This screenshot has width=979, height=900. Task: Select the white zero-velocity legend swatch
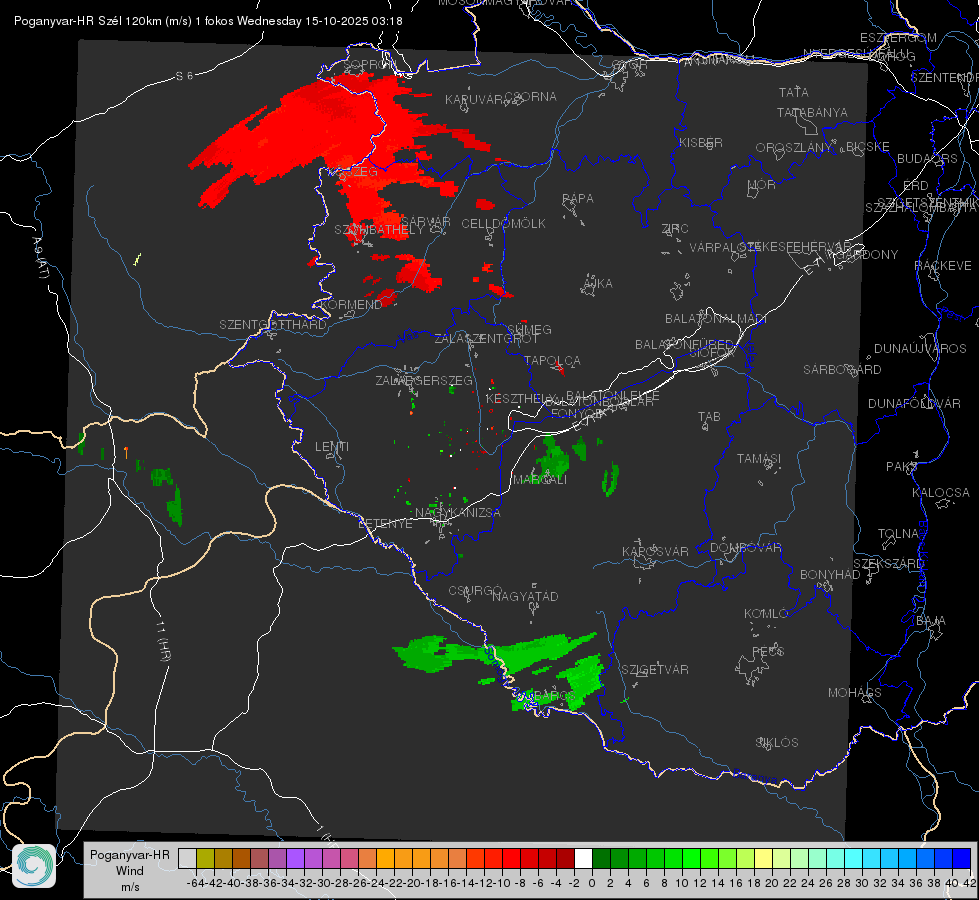[583, 858]
